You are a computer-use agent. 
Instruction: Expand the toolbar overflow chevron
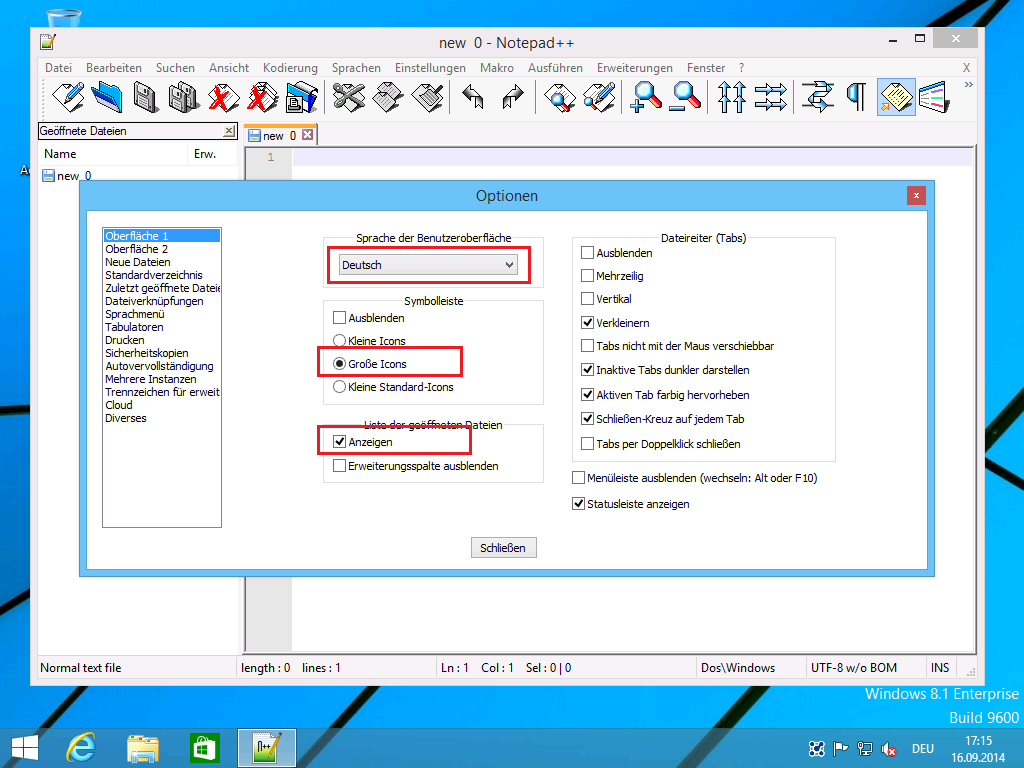click(968, 84)
